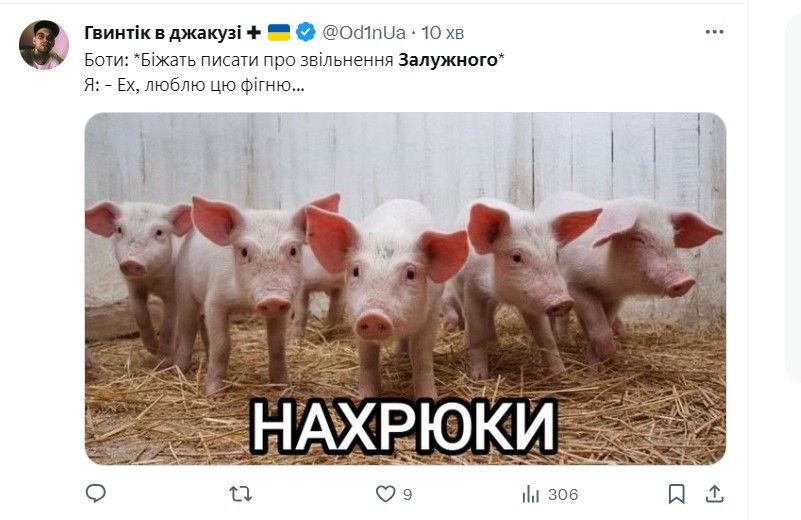
Task: Like the post with the heart icon
Action: (x=385, y=494)
